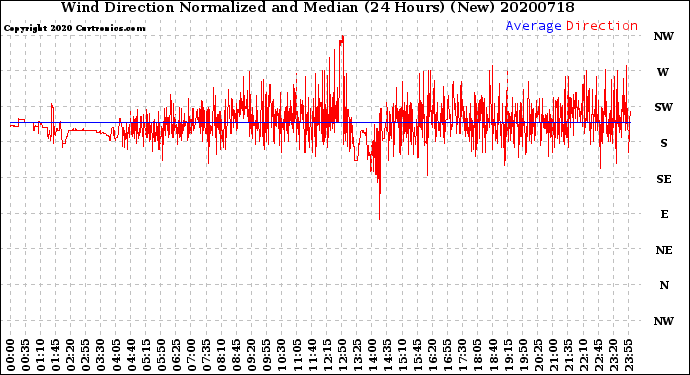Click the bottom NW y-axis label
This screenshot has width=690, height=375.
point(663,321)
